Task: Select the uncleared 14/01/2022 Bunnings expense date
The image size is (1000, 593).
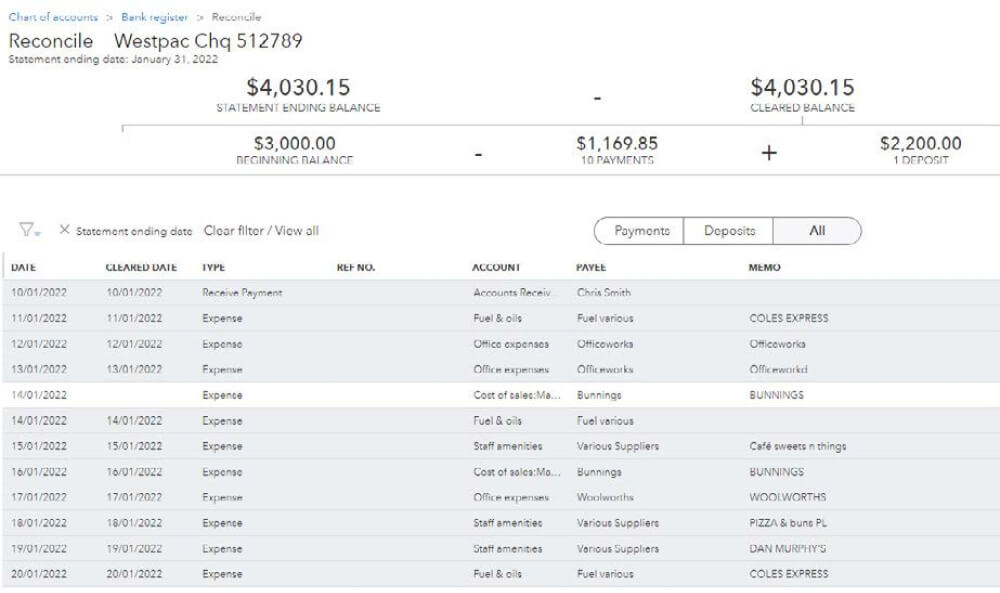Action: [39, 395]
